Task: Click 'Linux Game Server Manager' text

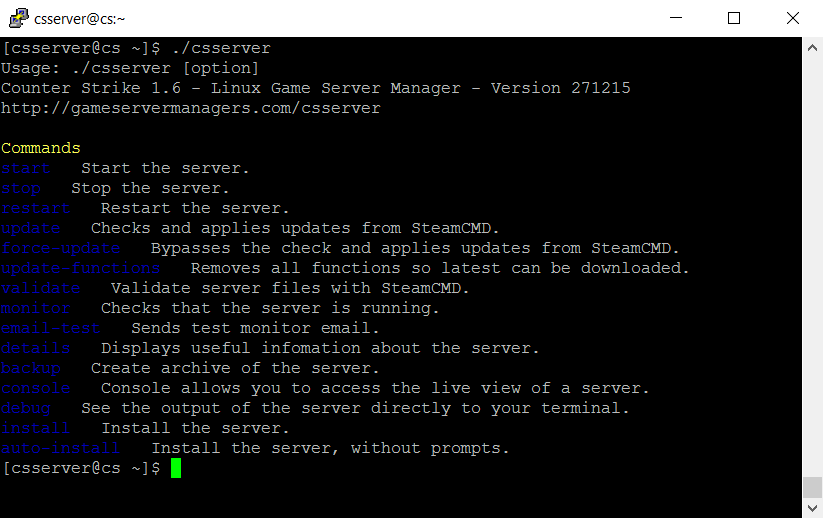Action: [x=336, y=88]
